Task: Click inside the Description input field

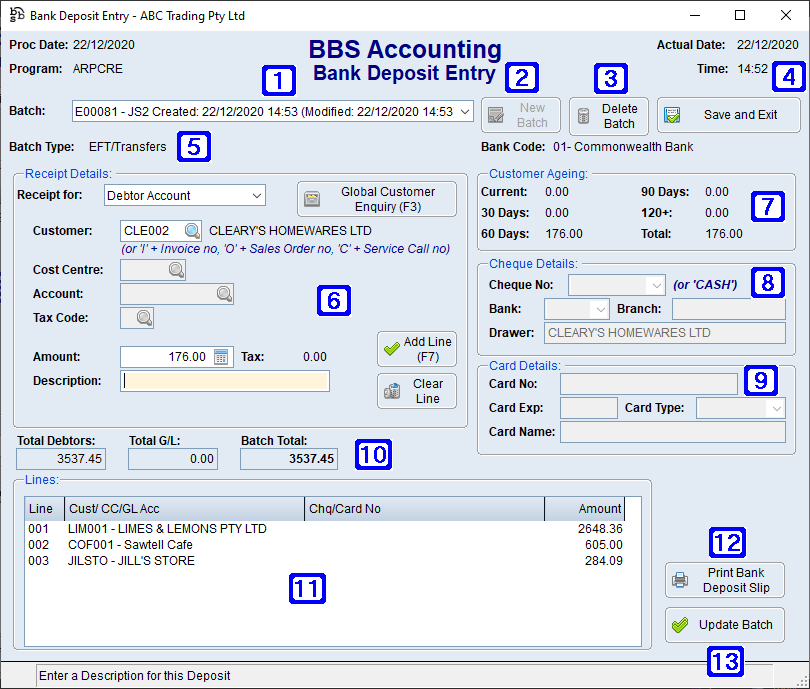Action: point(225,381)
